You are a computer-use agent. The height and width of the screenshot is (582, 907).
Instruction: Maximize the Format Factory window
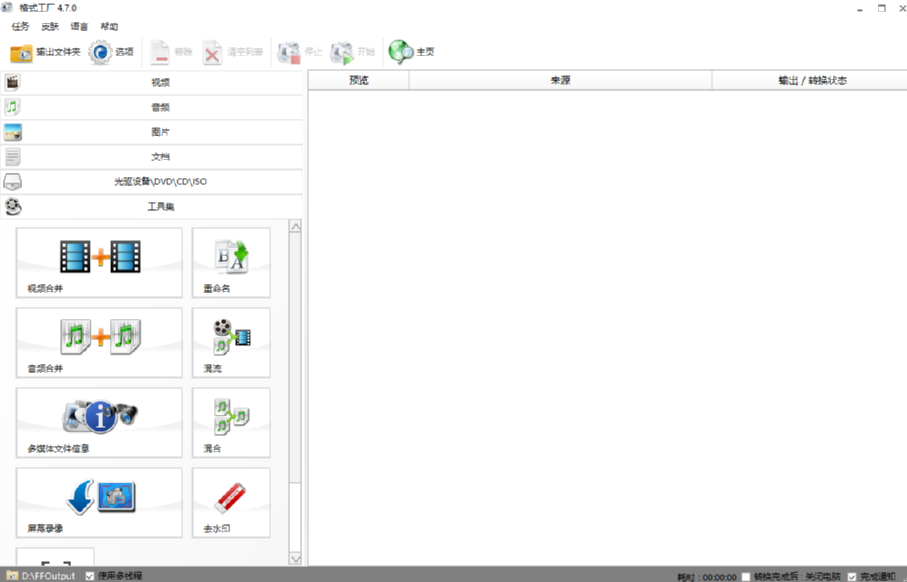tap(882, 8)
